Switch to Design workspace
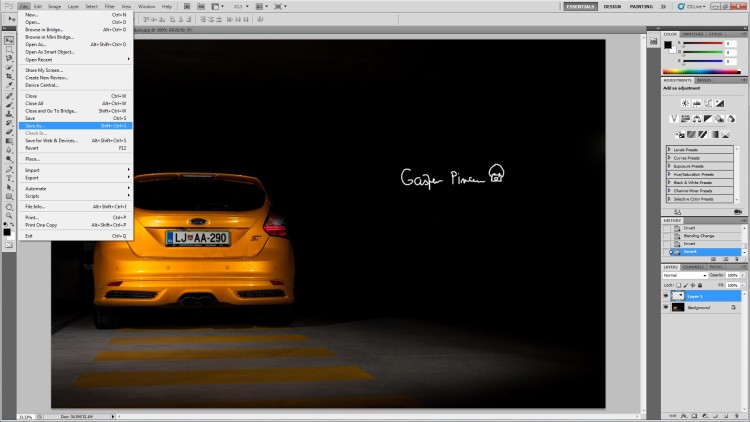Image resolution: width=750 pixels, height=422 pixels. [x=612, y=7]
